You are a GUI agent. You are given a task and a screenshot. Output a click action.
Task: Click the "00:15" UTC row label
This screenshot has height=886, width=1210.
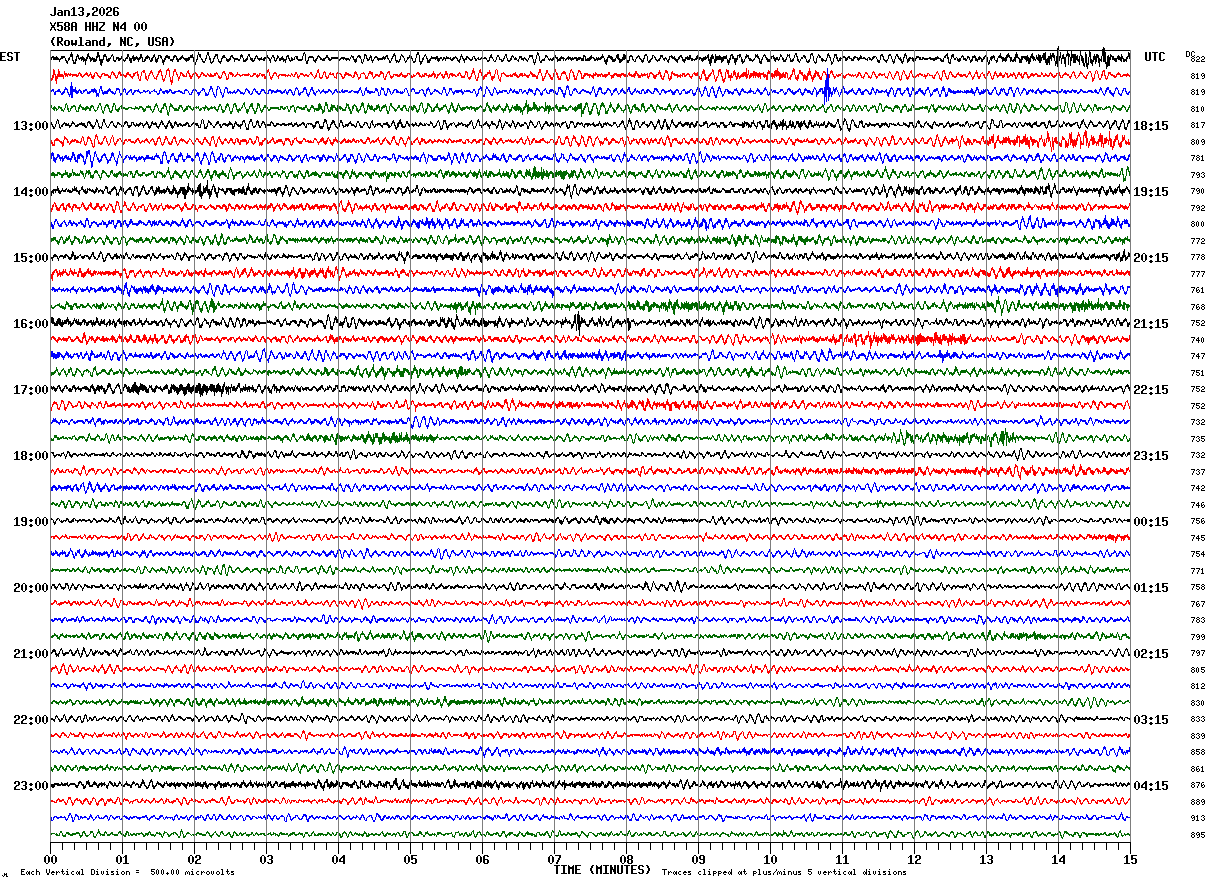1151,522
